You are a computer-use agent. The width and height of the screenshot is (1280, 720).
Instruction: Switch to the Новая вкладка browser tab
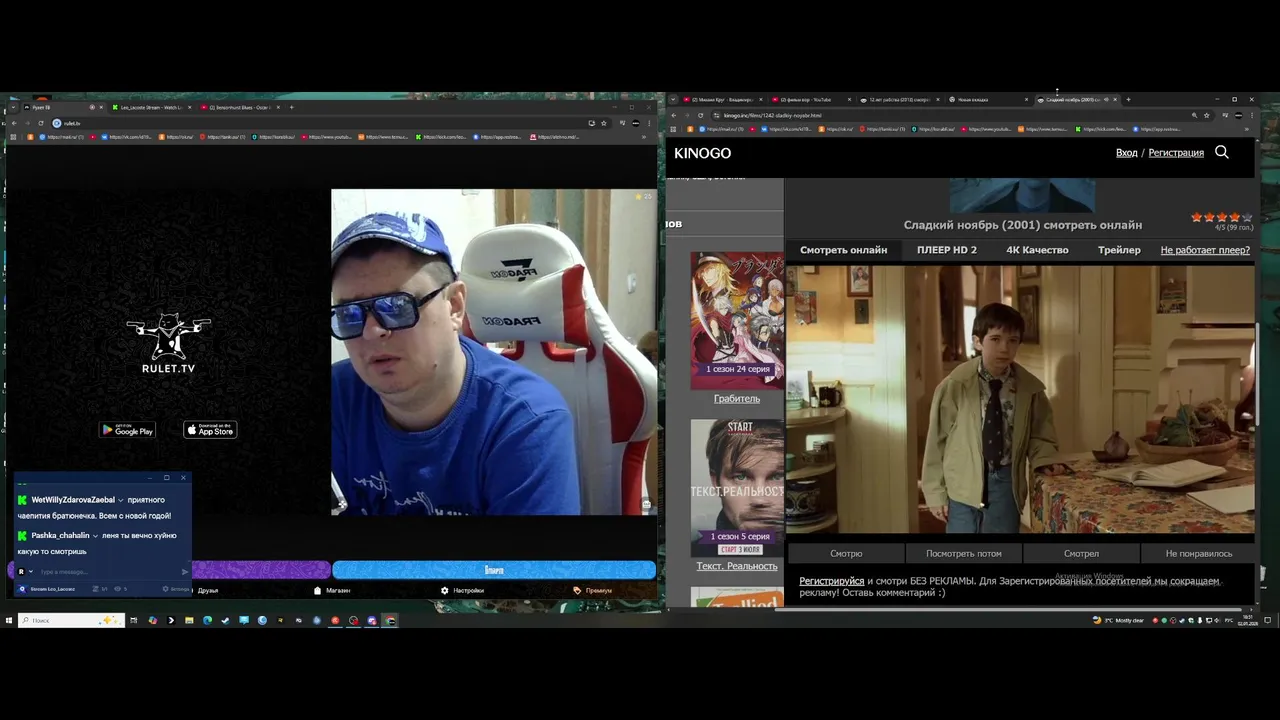(986, 99)
